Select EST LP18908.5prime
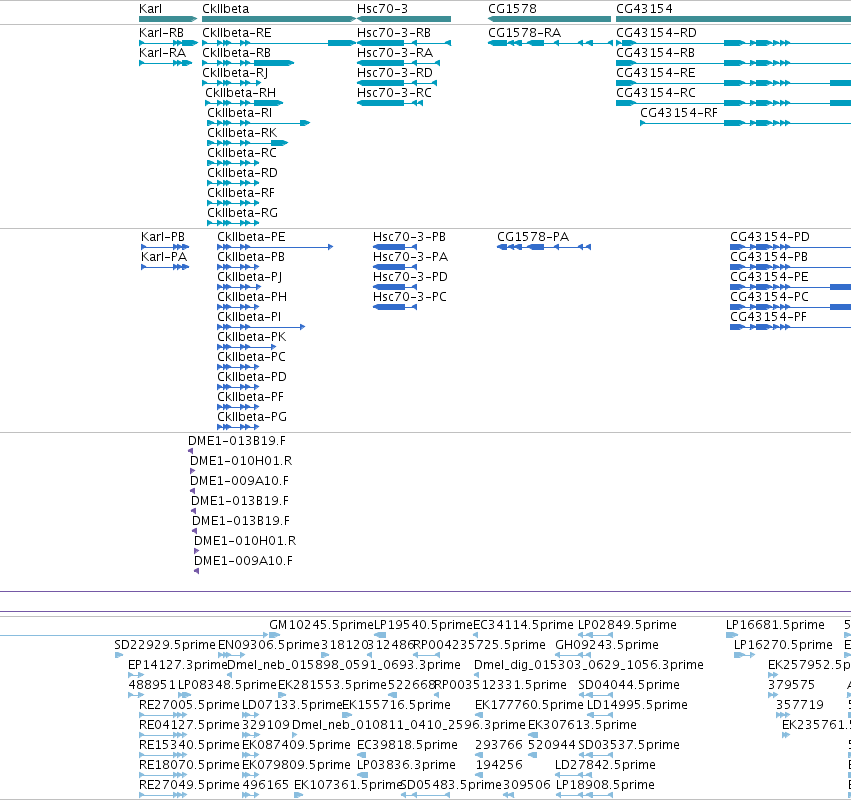 click(606, 785)
